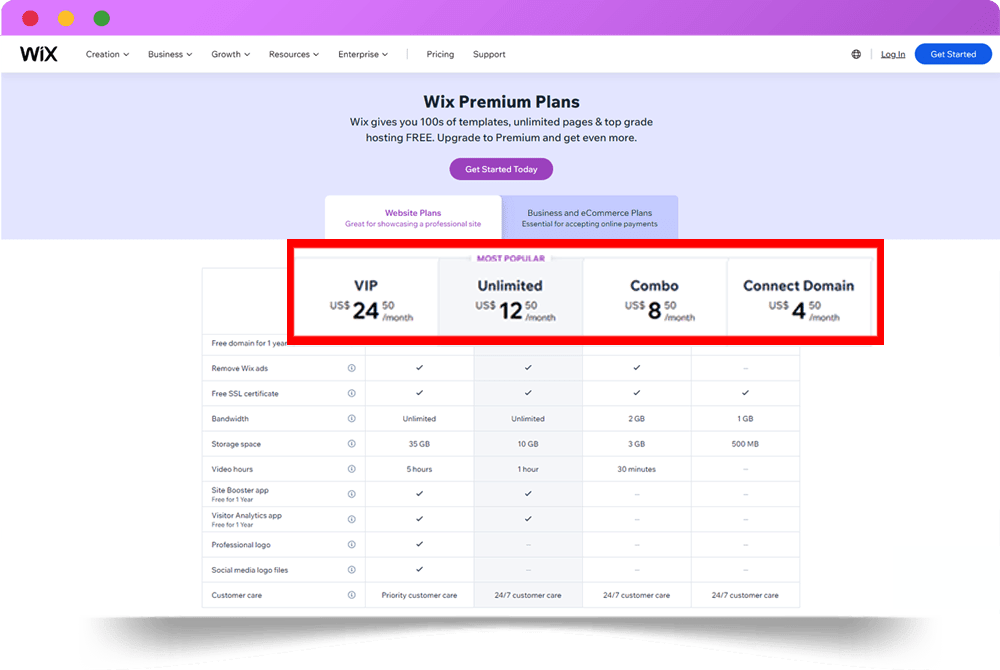Open the Bandwidth info tooltip icon
Image resolution: width=1000 pixels, height=670 pixels.
tap(351, 418)
